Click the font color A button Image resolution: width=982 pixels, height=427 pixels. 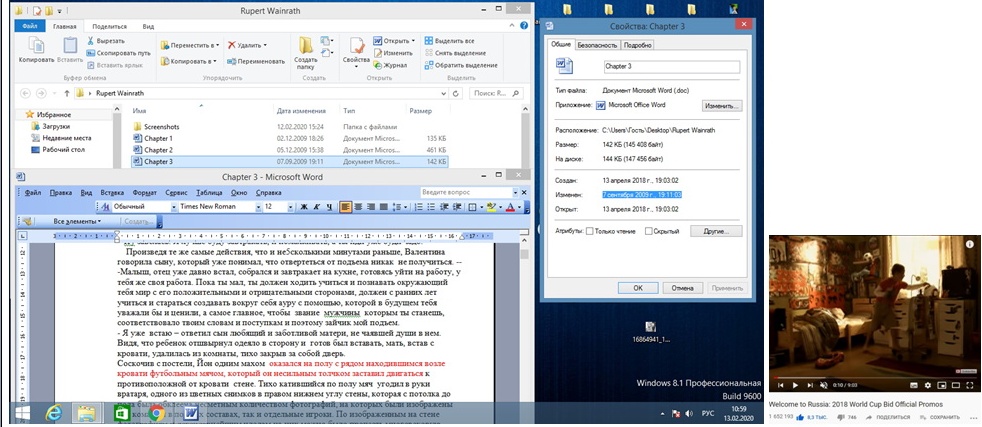510,207
